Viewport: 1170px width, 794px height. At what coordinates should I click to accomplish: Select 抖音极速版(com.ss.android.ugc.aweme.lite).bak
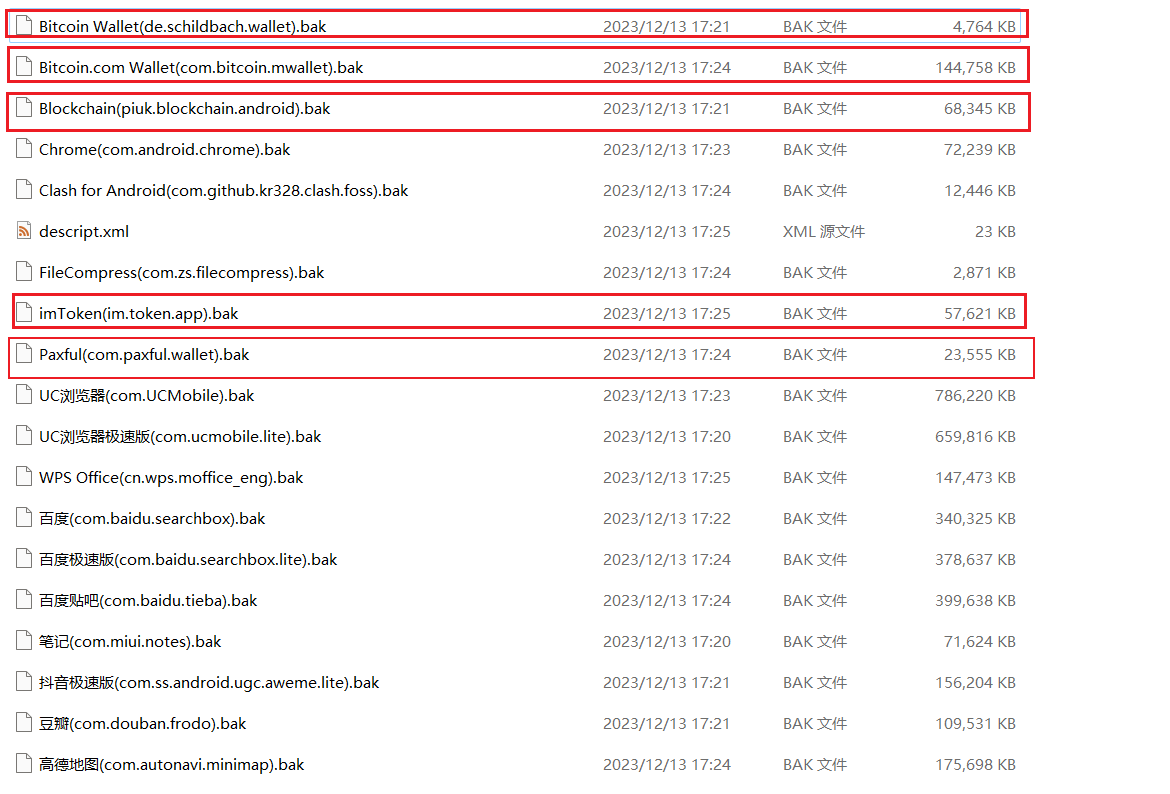tap(209, 684)
